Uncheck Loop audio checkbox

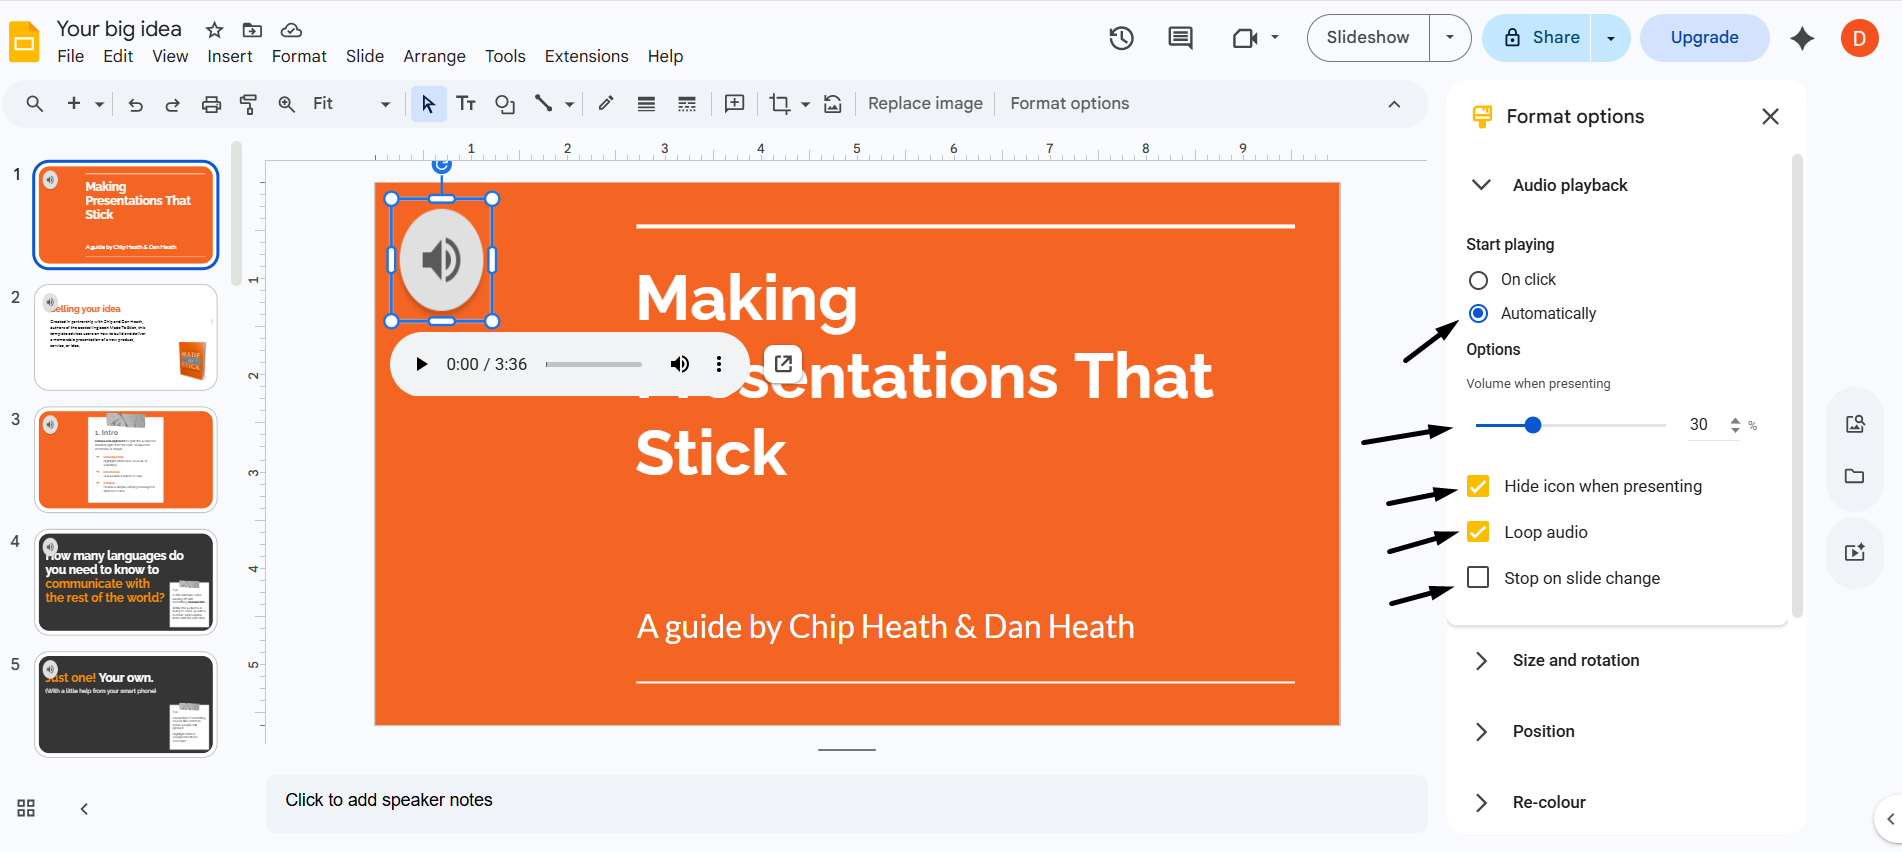[x=1478, y=532]
